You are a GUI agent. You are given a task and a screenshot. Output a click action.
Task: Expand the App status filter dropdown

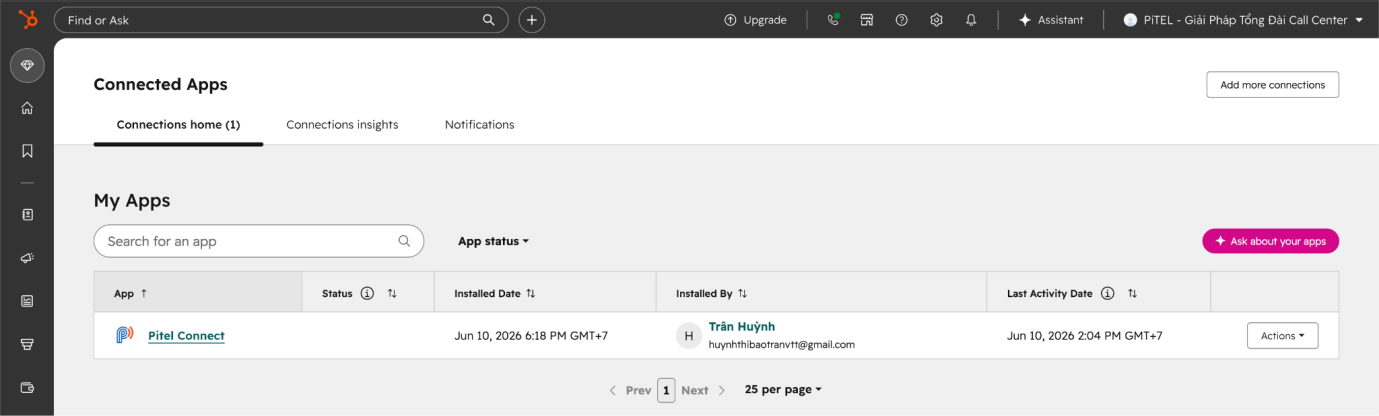[x=493, y=241]
